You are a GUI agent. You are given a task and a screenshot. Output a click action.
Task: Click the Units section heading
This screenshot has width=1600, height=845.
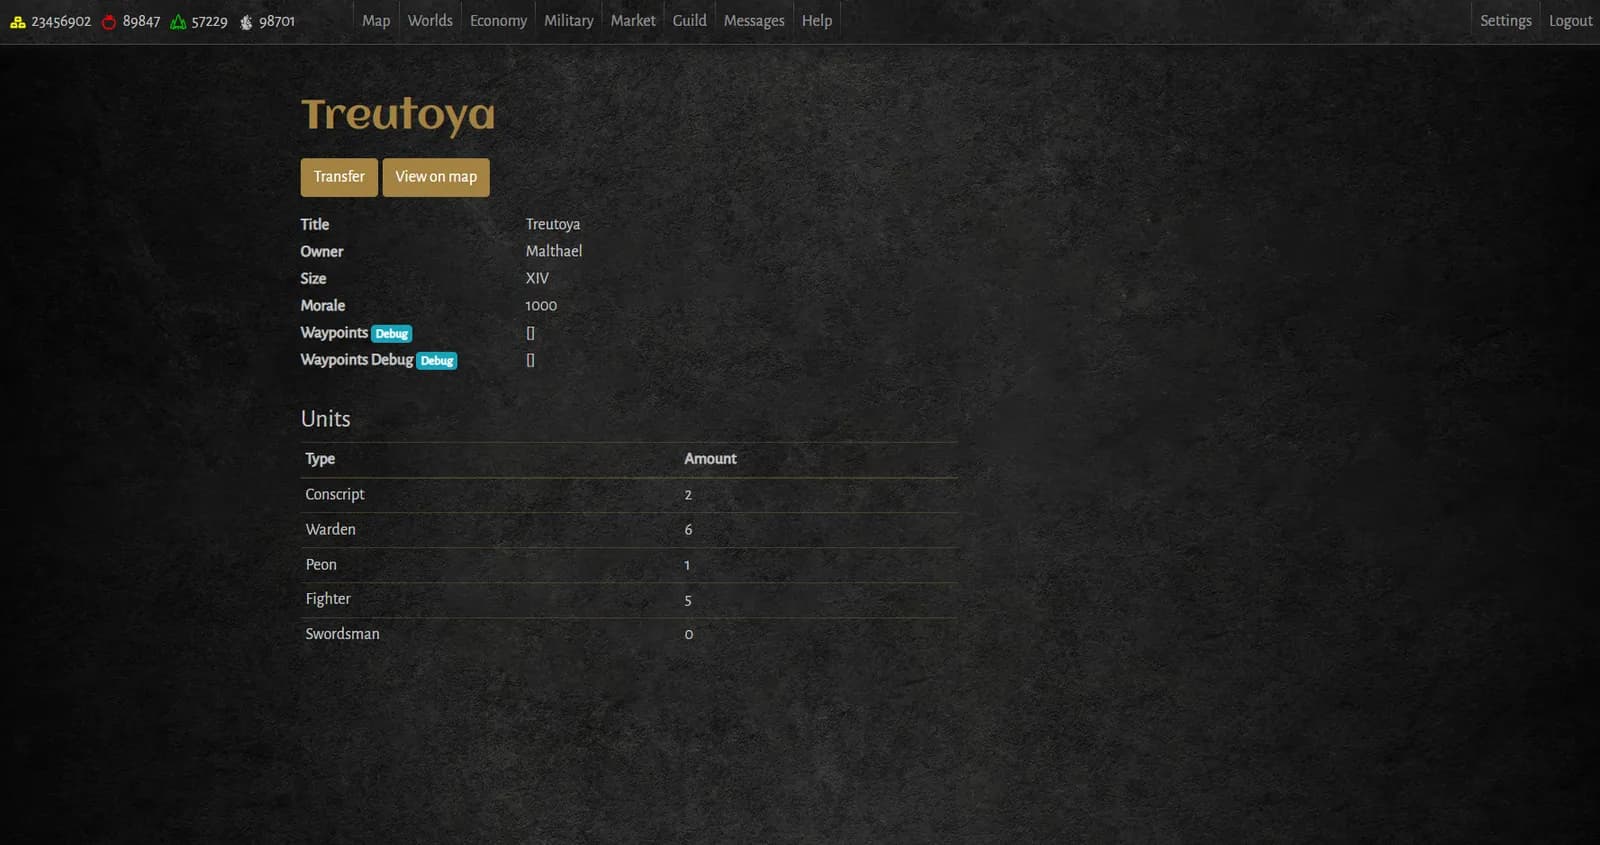pos(326,419)
